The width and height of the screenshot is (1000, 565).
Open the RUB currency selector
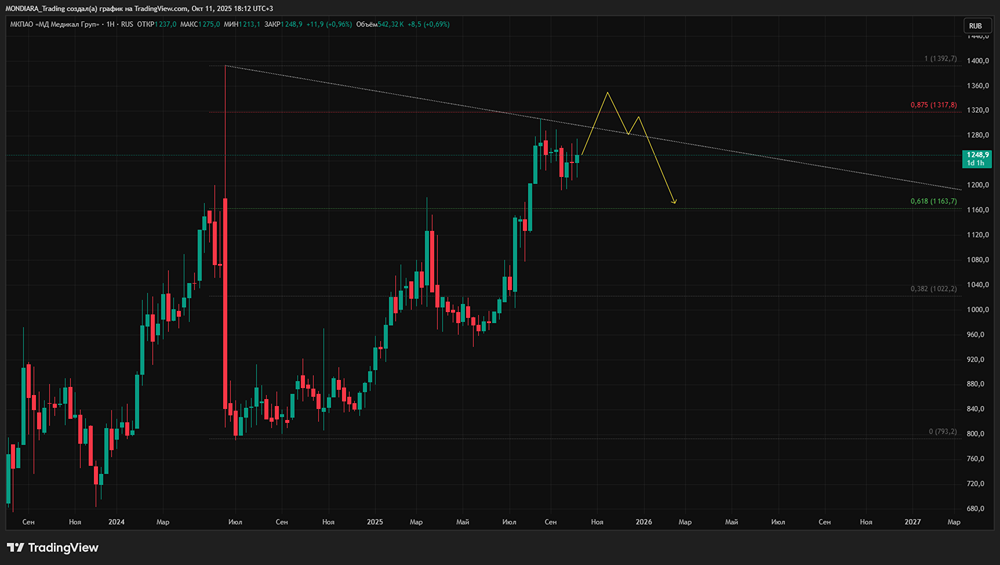coord(976,26)
